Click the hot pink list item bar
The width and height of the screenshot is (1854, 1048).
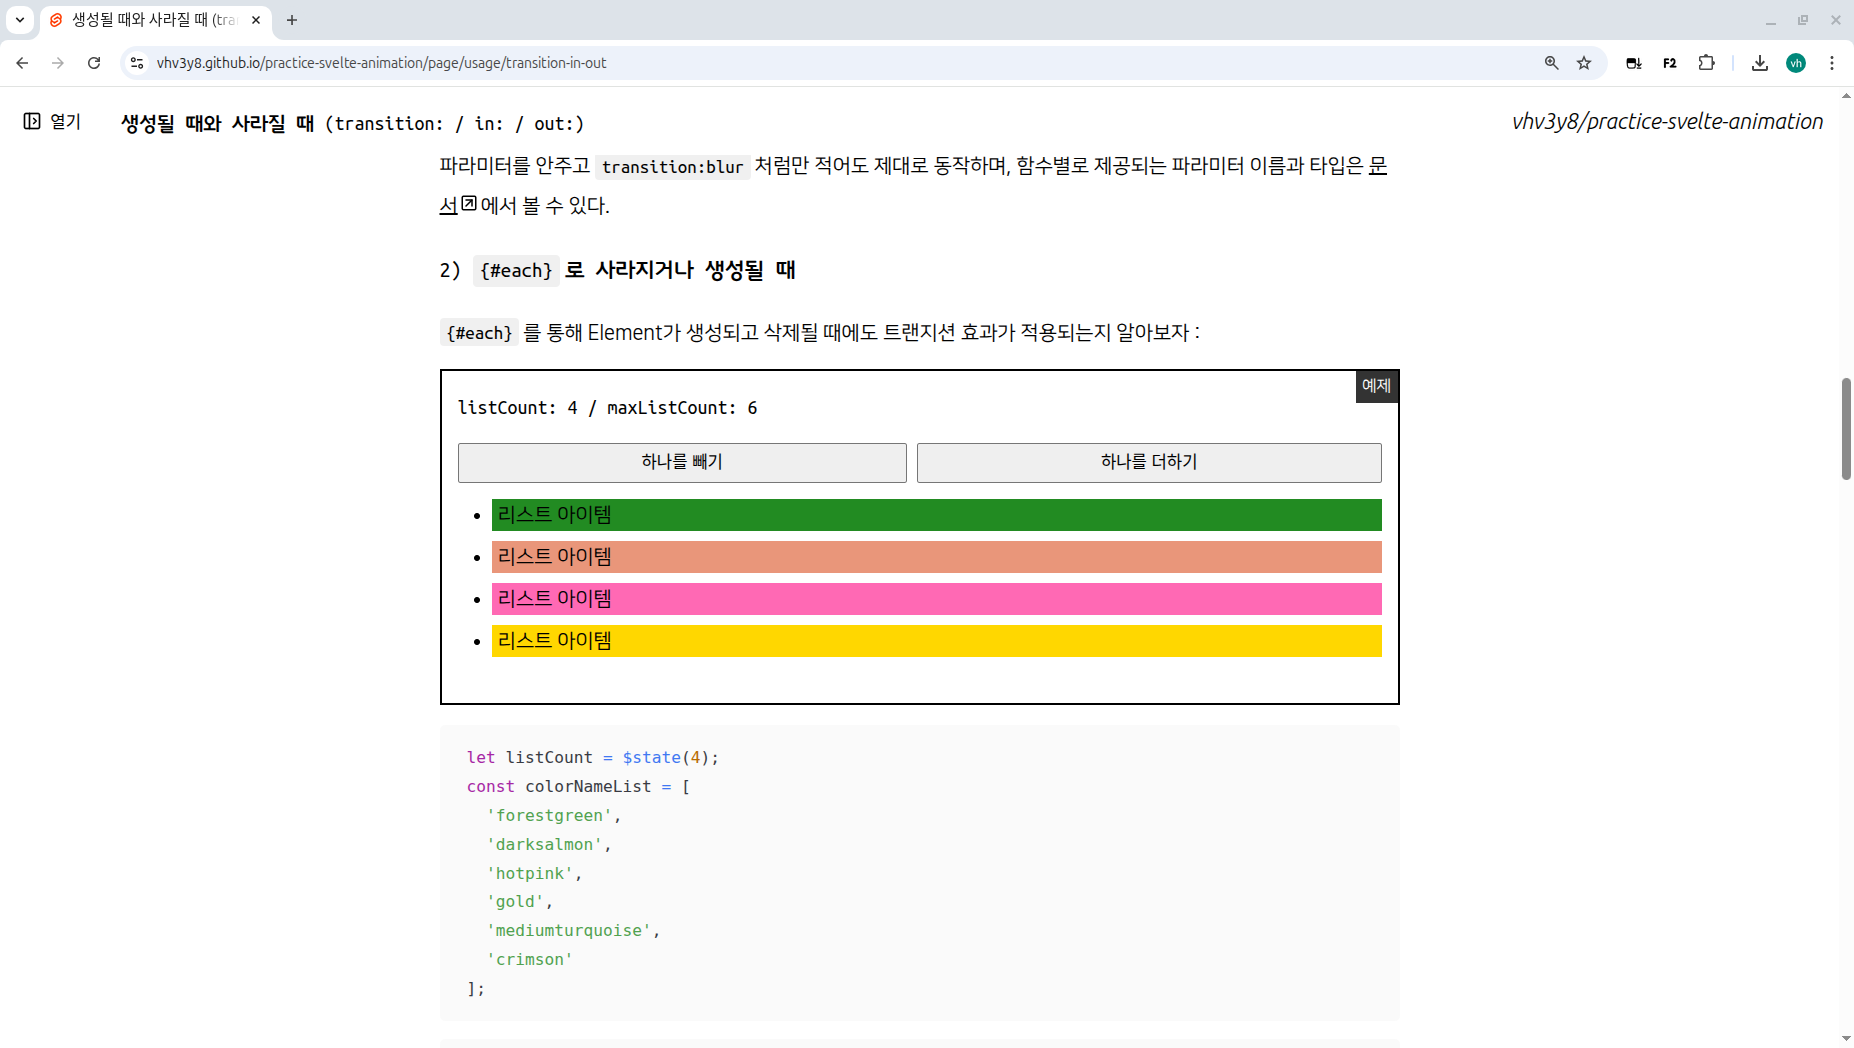click(x=936, y=599)
